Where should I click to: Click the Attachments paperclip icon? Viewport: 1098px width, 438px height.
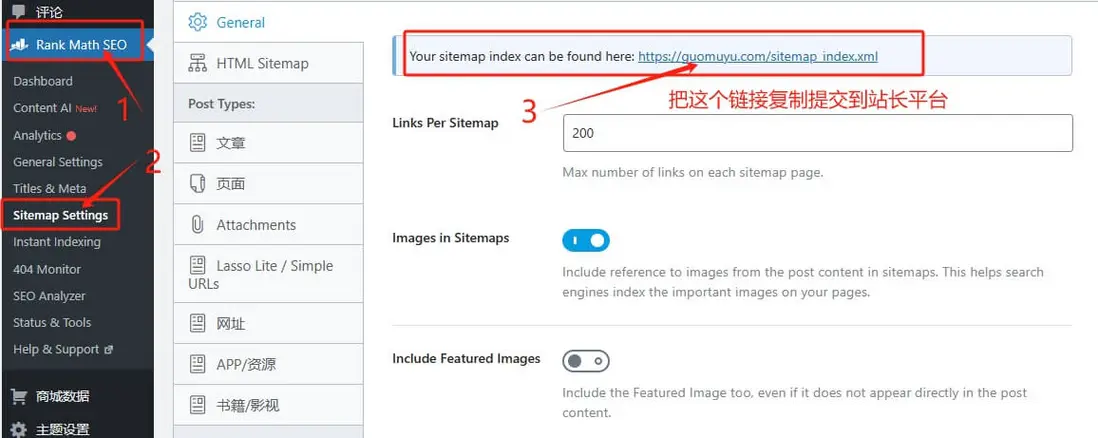click(197, 225)
